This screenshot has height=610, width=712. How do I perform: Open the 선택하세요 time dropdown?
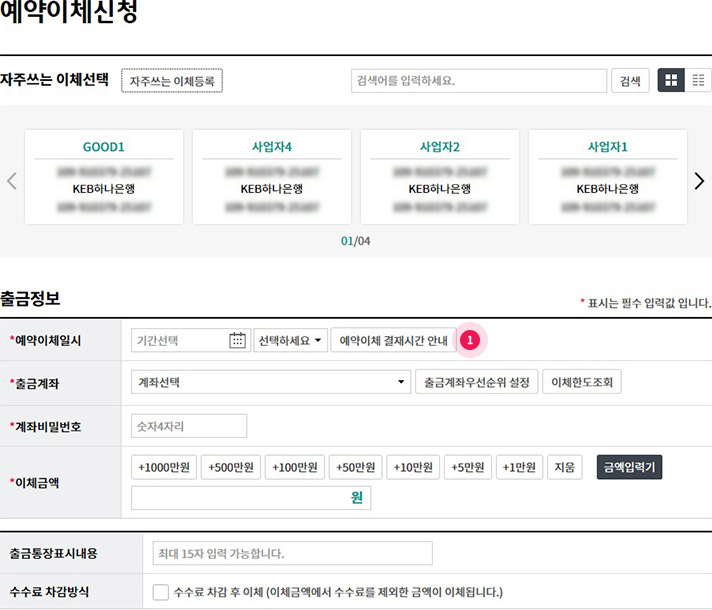[290, 340]
